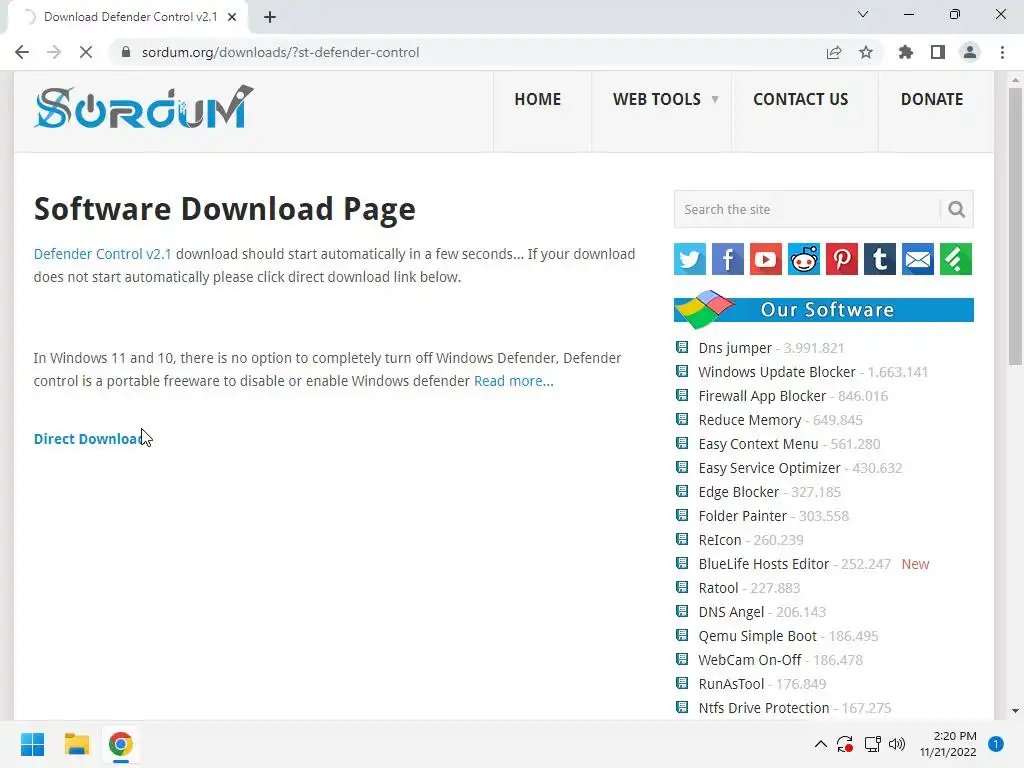Open the Chrome profile avatar
This screenshot has width=1024, height=768.
pyautogui.click(x=970, y=52)
